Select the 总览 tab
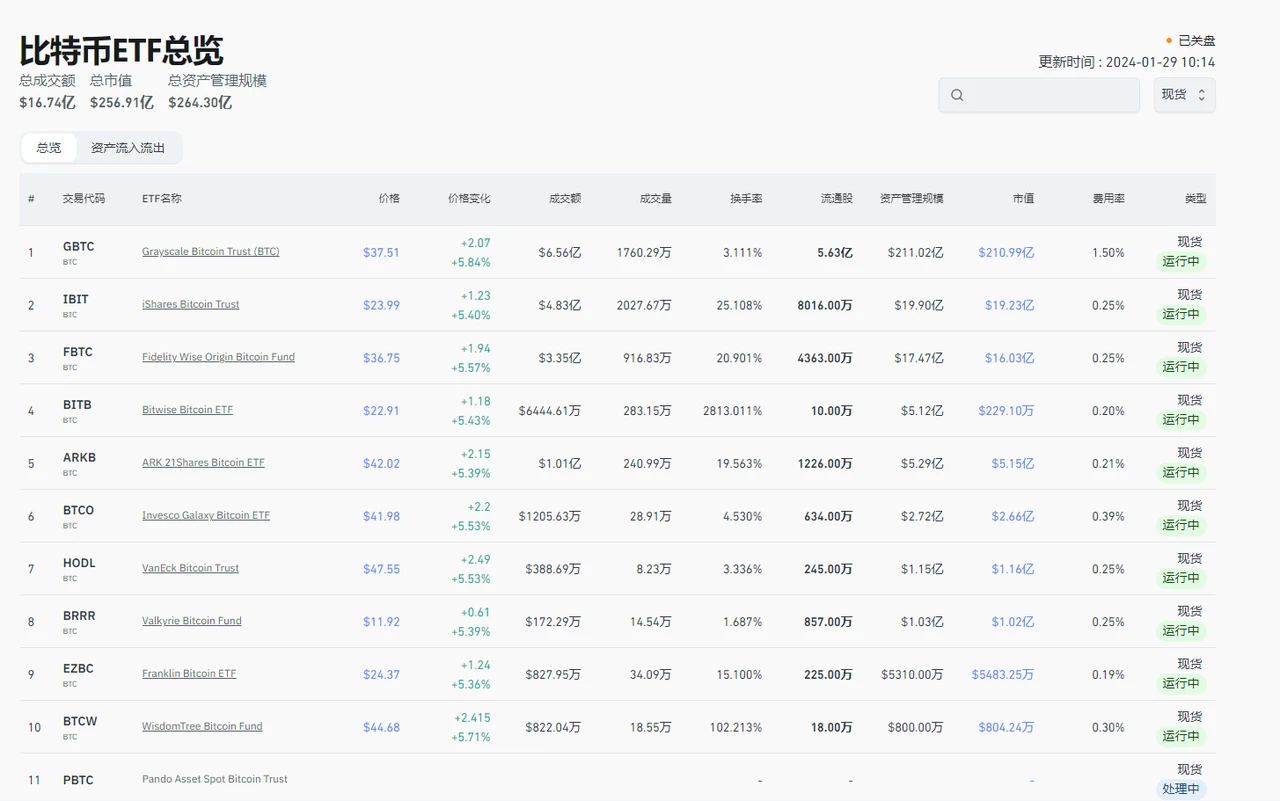 [x=49, y=148]
